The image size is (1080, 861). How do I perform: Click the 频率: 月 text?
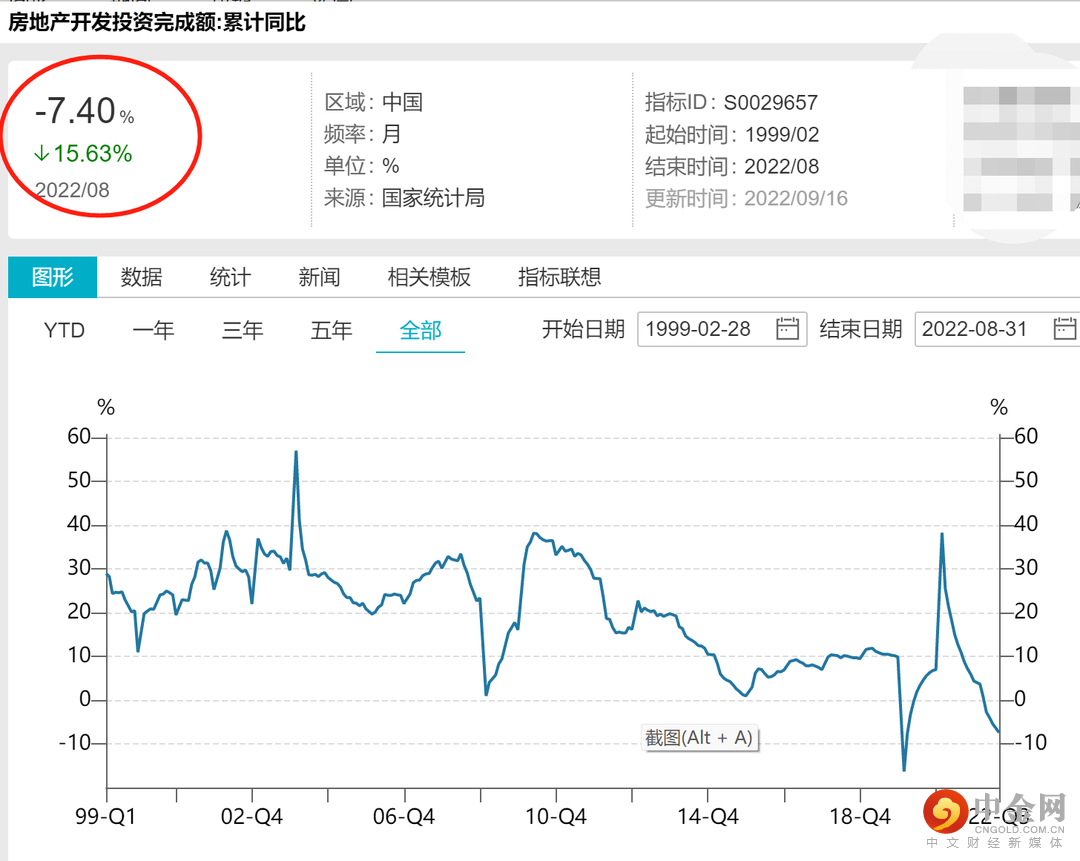(362, 134)
